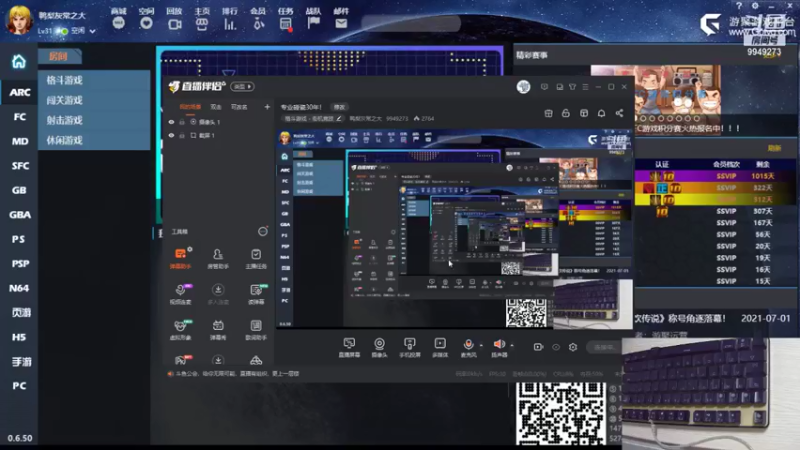The image size is (800, 450).
Task: Open the 排行 ranking chart icon
Action: [x=230, y=23]
